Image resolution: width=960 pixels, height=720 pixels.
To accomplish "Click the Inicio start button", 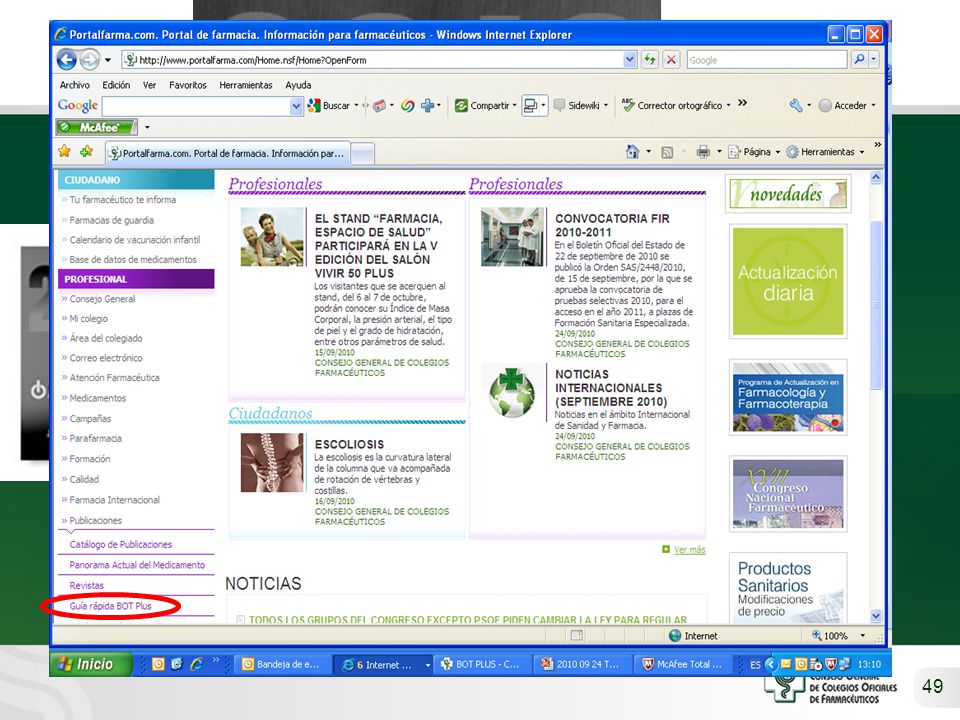I will click(x=91, y=664).
